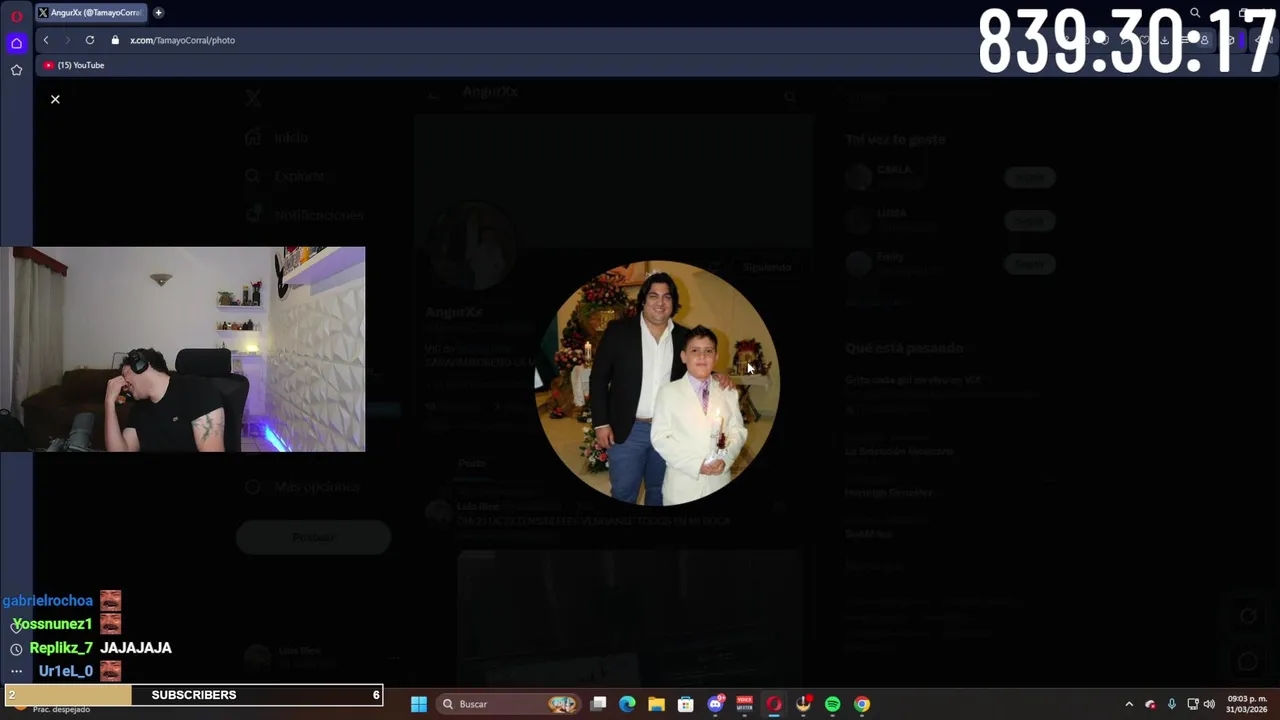Reload the current X page
The image size is (1280, 720).
coord(90,40)
